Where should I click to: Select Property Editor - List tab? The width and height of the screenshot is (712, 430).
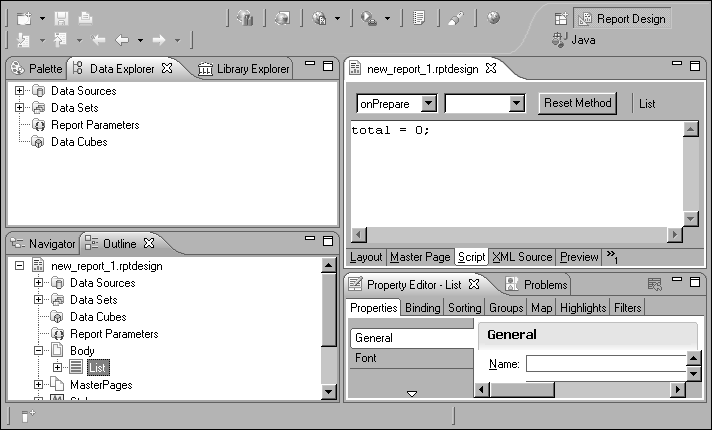pos(413,285)
